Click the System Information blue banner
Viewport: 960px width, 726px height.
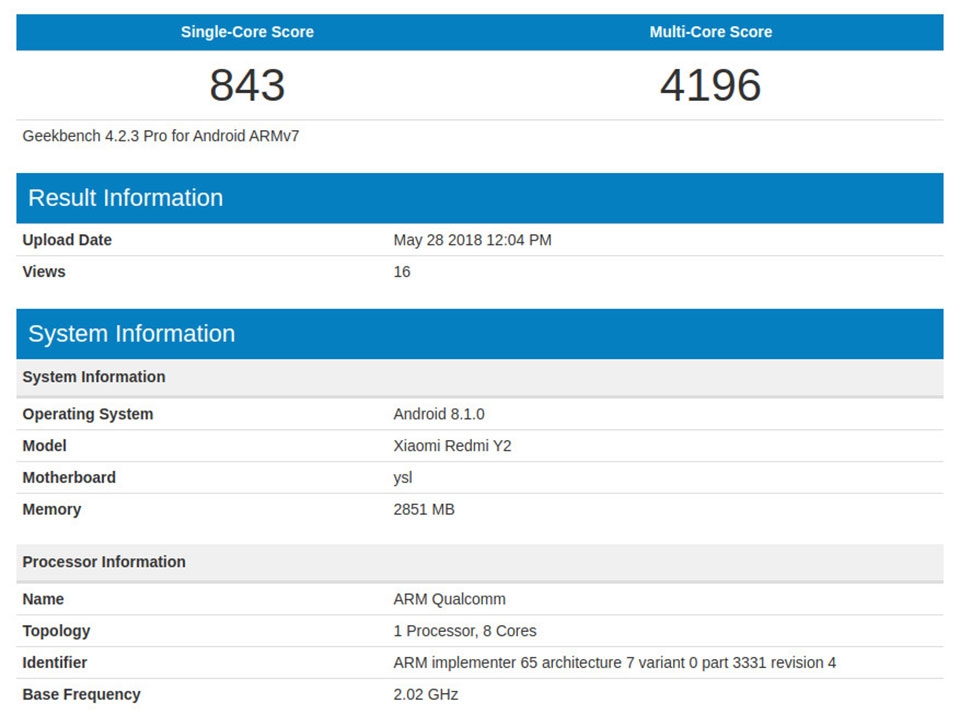[x=479, y=334]
